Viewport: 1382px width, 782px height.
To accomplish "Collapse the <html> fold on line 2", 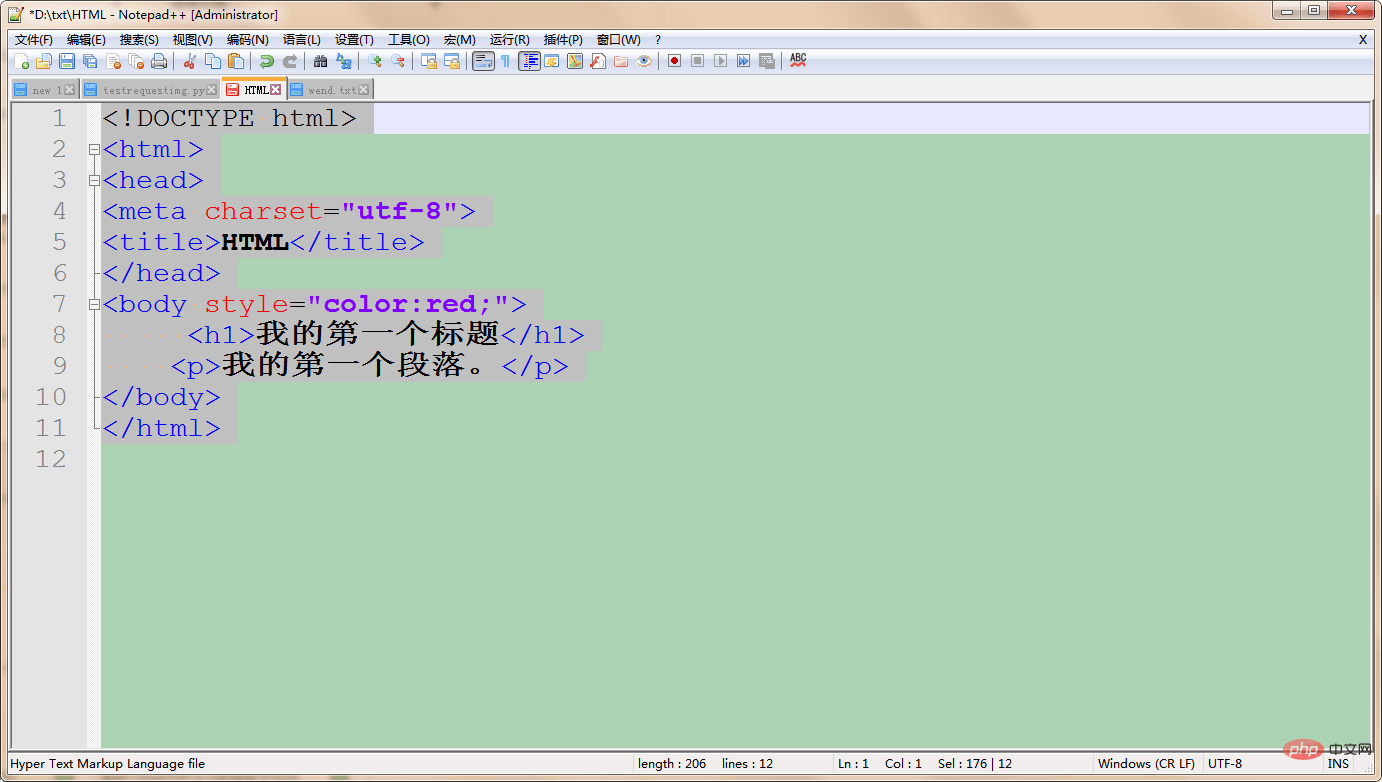I will pos(94,150).
